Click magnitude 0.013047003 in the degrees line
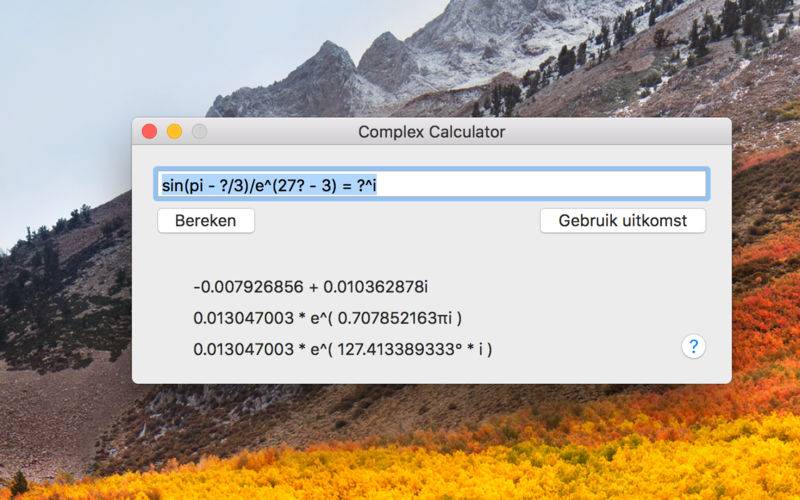 pyautogui.click(x=243, y=349)
